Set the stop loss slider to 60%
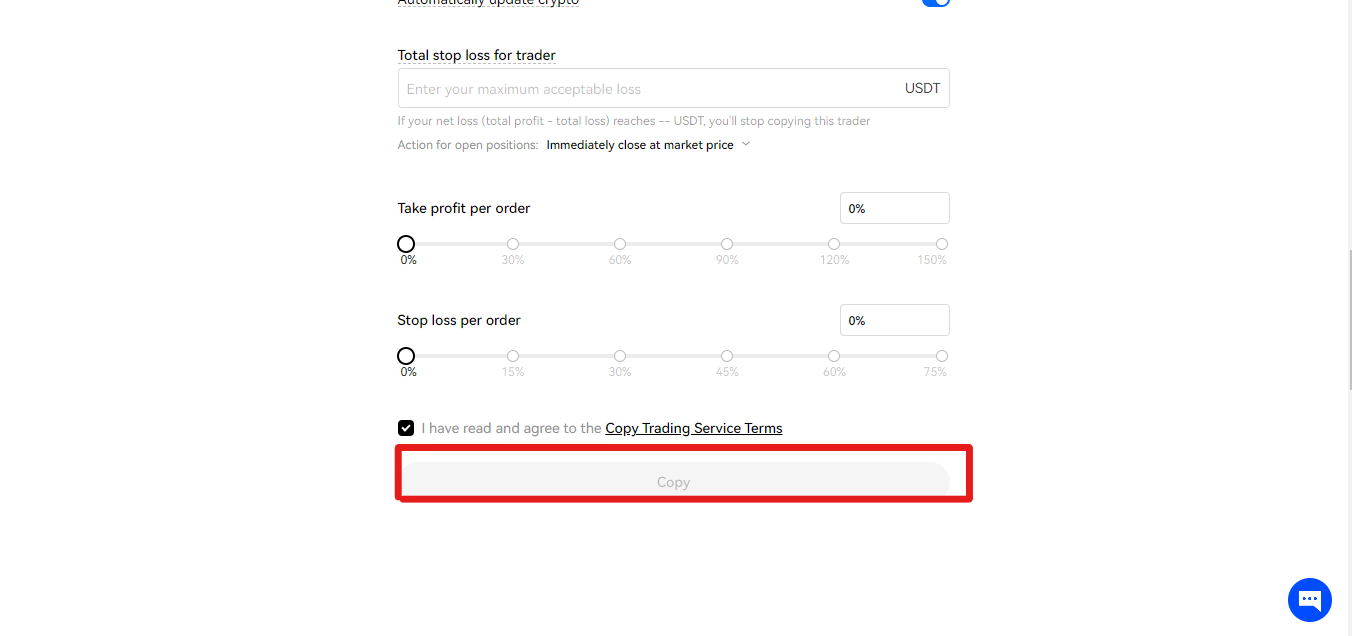1352x636 pixels. pos(834,356)
